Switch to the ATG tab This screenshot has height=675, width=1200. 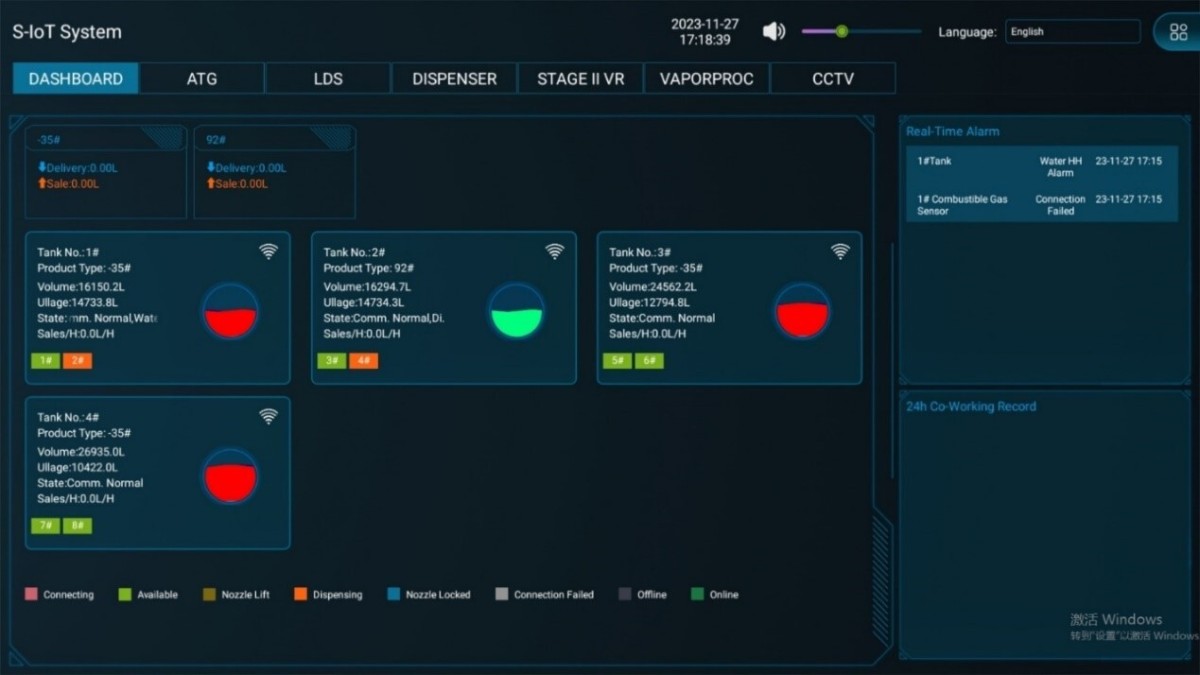tap(202, 79)
